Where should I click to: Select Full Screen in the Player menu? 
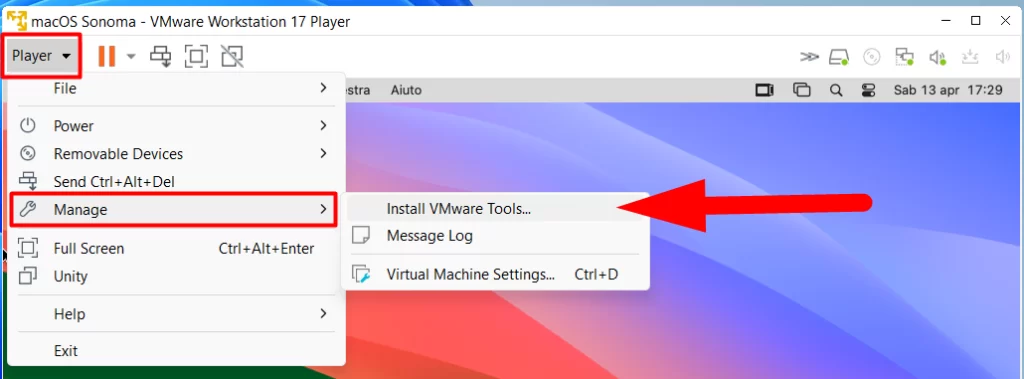tap(176, 248)
